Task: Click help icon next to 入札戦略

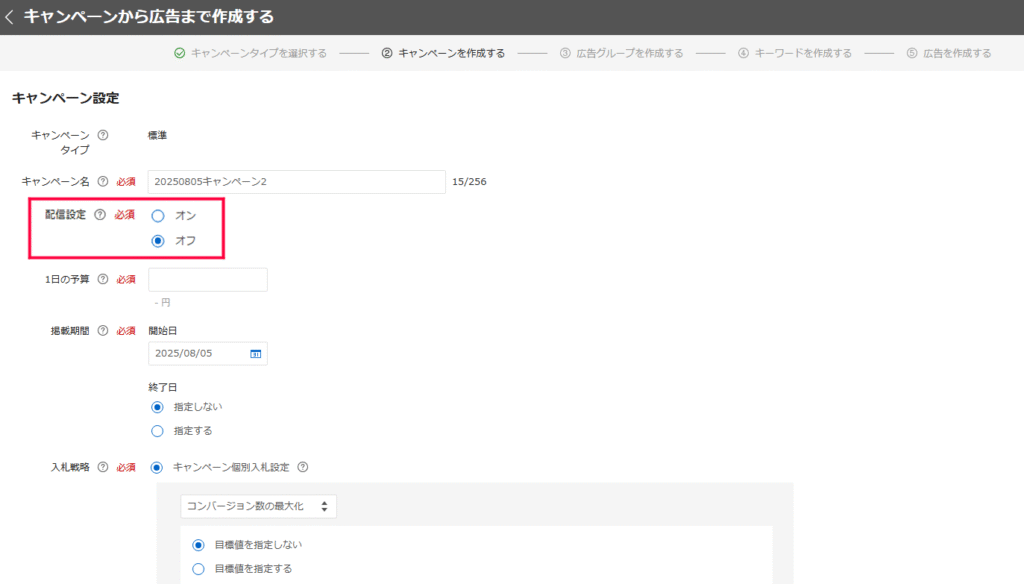Action: click(103, 467)
